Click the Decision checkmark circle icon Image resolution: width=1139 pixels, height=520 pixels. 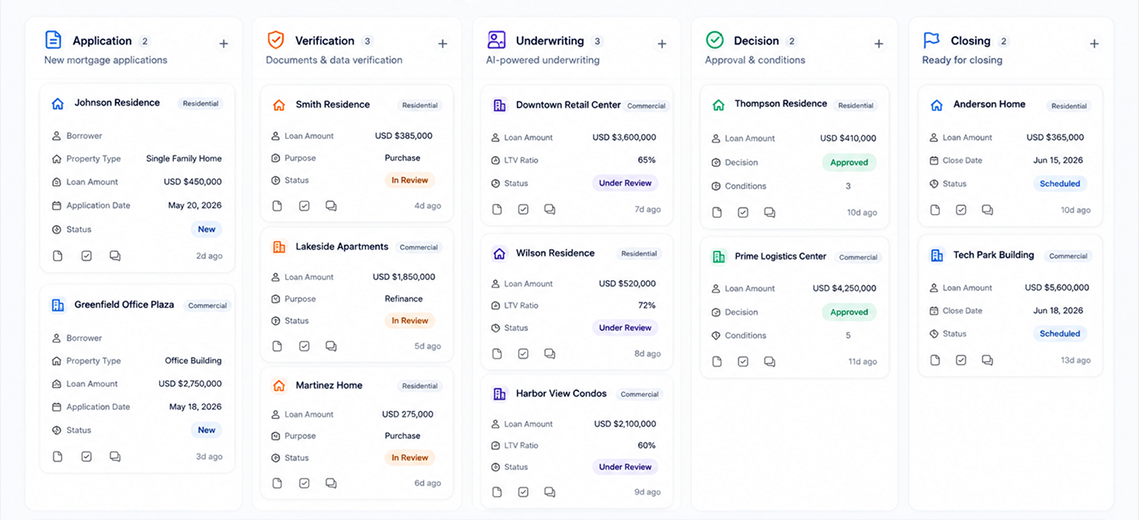(x=715, y=40)
